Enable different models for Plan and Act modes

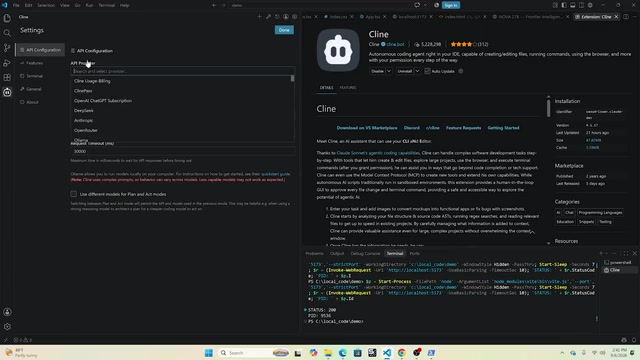[x=73, y=194]
